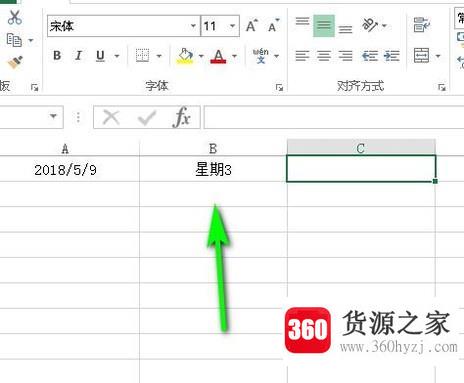Open the borders dropdown arrow
This screenshot has width=464, height=383.
point(159,56)
